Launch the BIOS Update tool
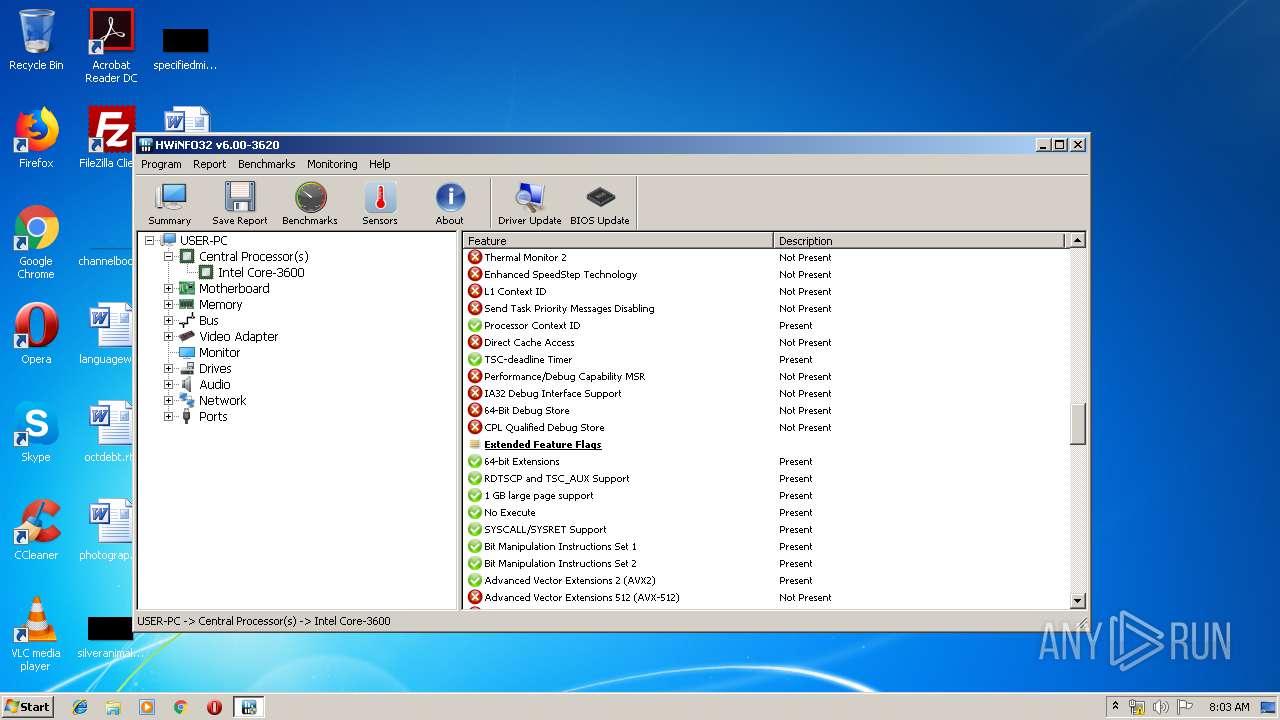The width and height of the screenshot is (1280, 720). tap(600, 203)
